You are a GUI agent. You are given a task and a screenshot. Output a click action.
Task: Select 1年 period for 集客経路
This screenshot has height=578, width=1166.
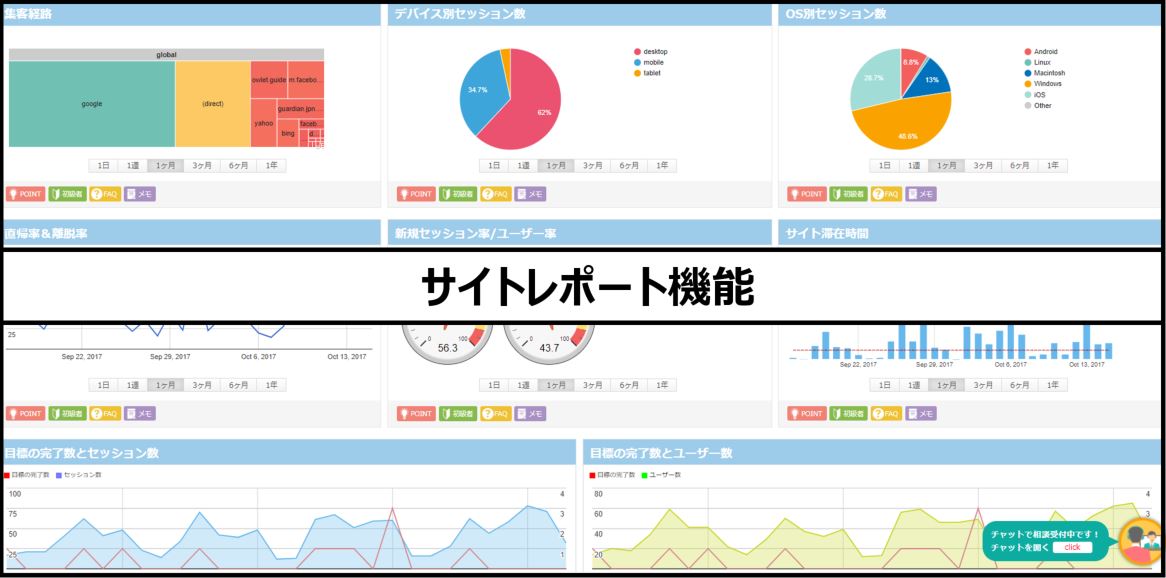tap(271, 166)
